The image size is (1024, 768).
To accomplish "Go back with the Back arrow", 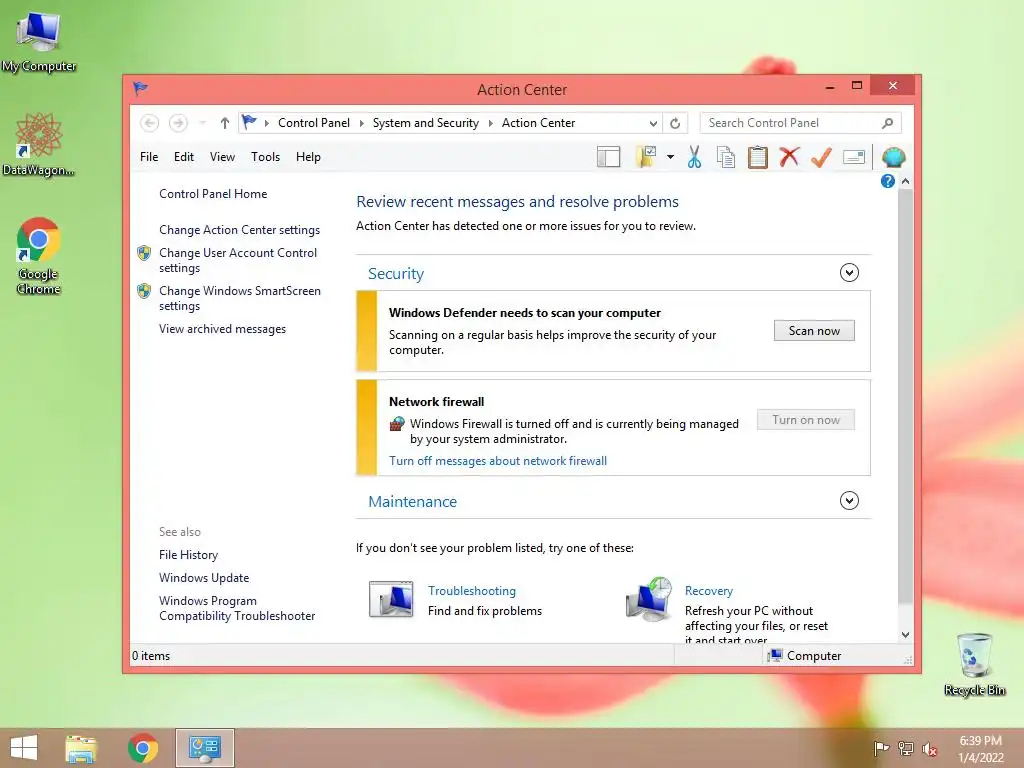I will pyautogui.click(x=150, y=123).
